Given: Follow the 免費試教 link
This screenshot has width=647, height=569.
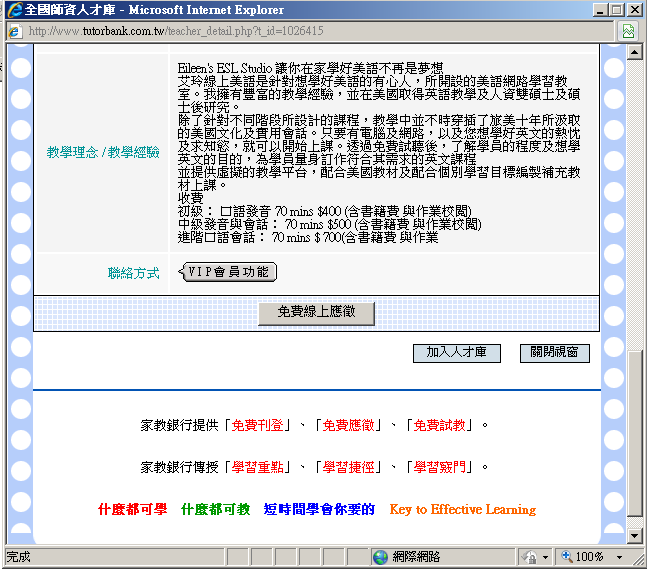Looking at the screenshot, I should click(440, 425).
